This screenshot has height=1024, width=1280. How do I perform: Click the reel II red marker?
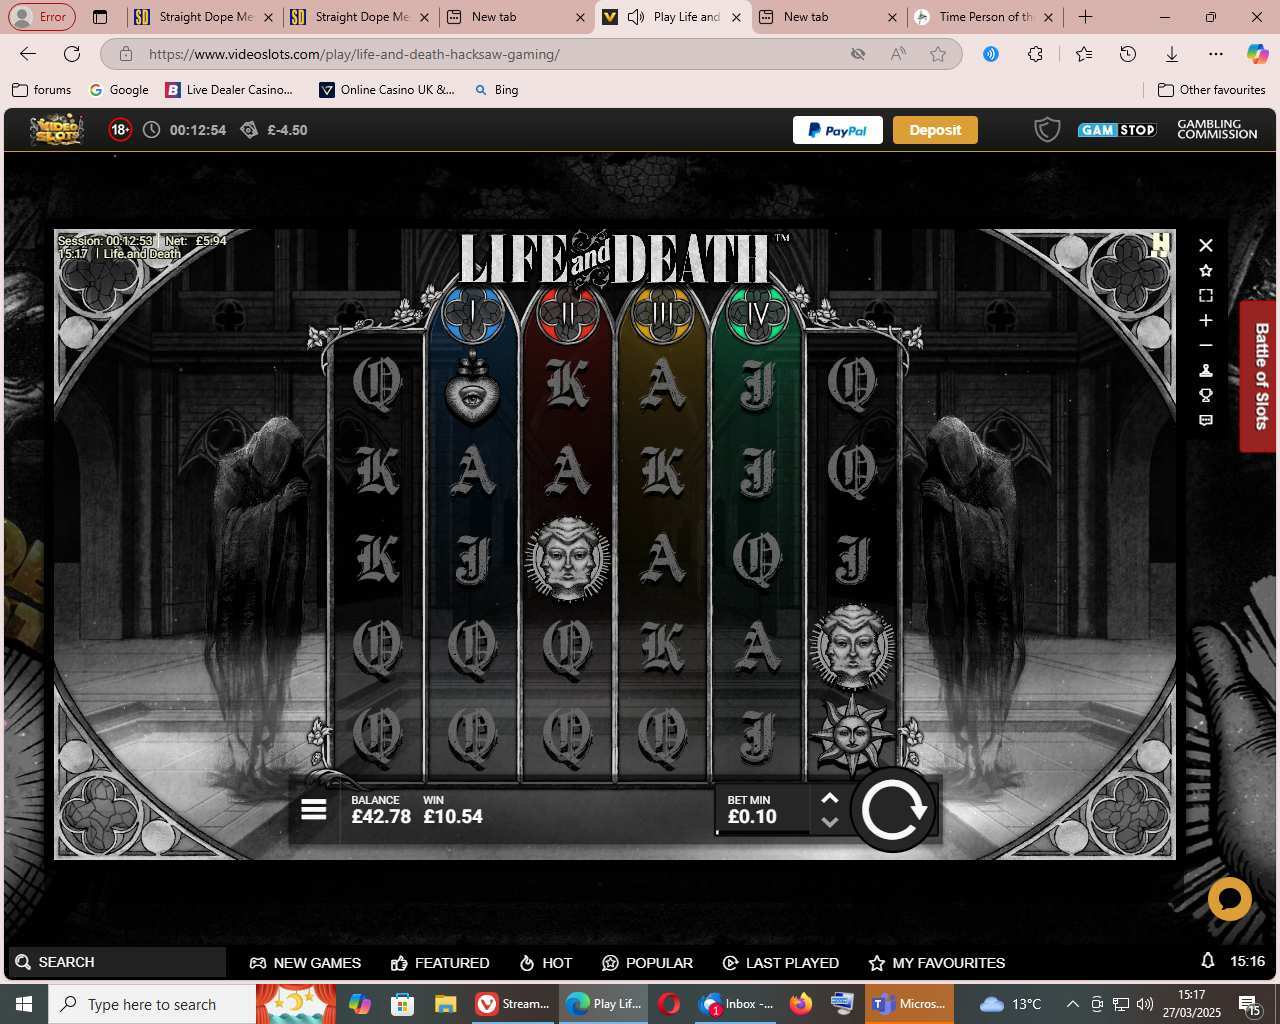tap(567, 314)
